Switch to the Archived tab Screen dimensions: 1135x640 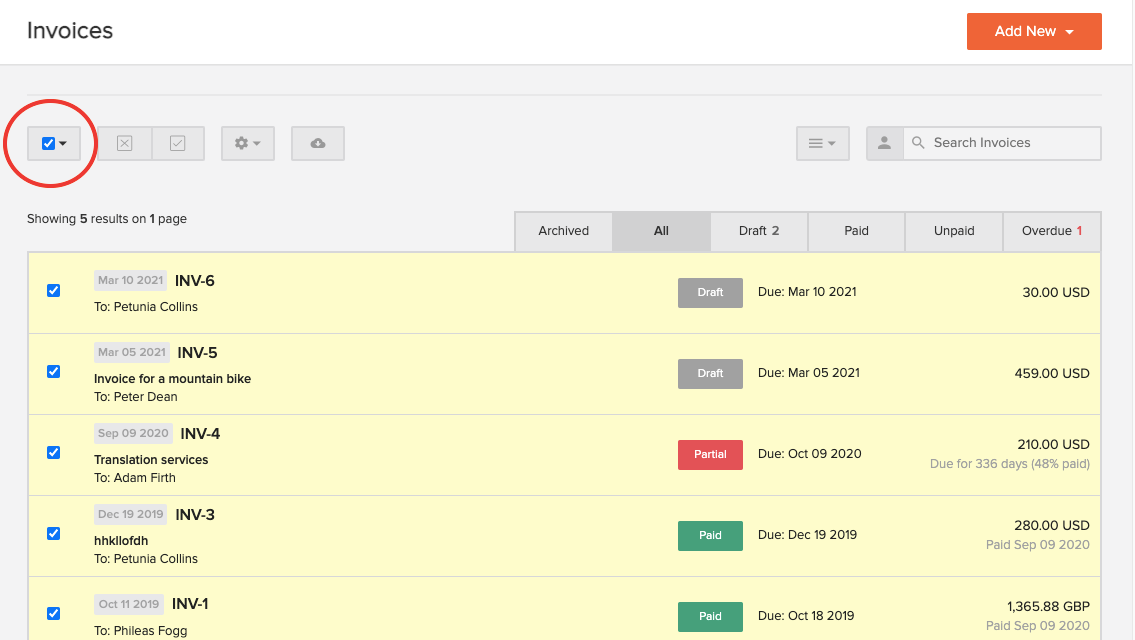(564, 231)
